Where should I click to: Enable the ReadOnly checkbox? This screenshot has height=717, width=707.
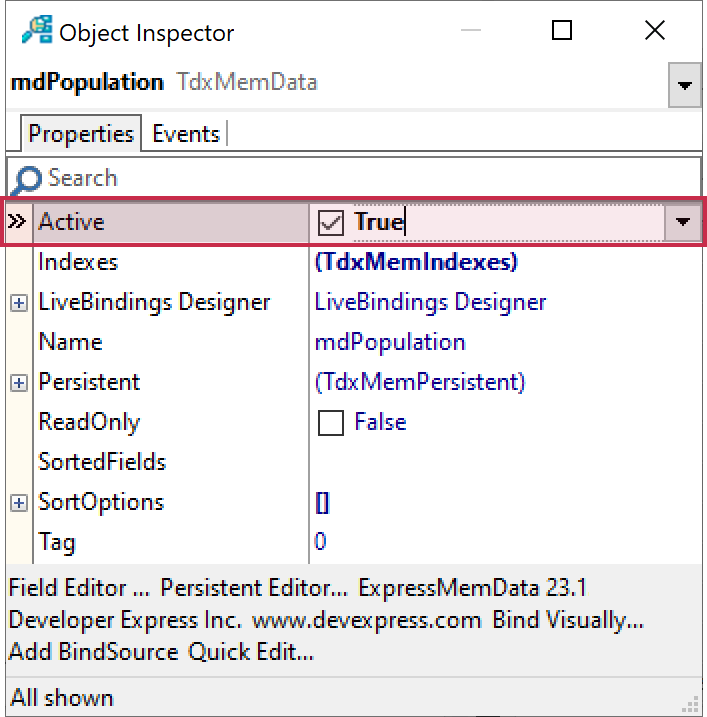pyautogui.click(x=330, y=423)
